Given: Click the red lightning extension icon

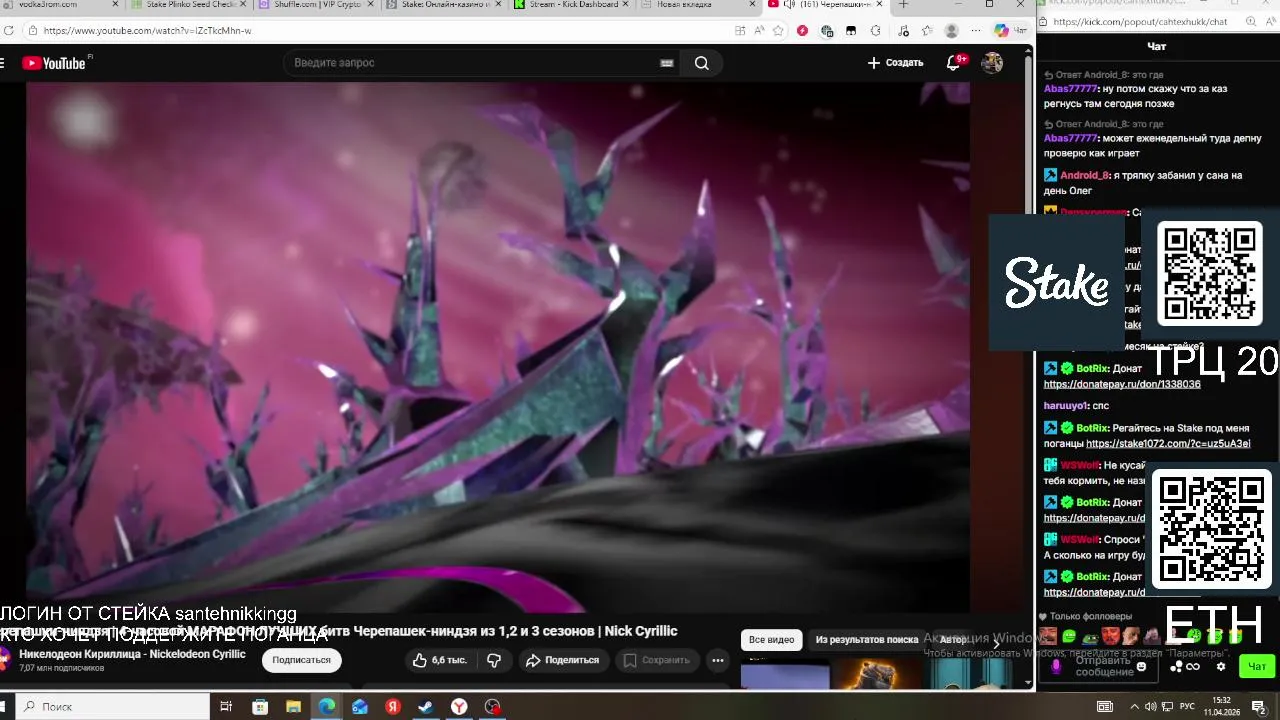Looking at the screenshot, I should [x=802, y=30].
